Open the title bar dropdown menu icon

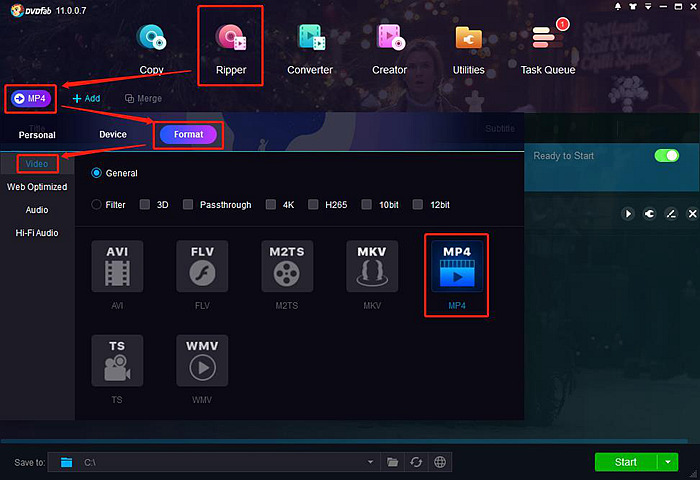click(x=648, y=6)
